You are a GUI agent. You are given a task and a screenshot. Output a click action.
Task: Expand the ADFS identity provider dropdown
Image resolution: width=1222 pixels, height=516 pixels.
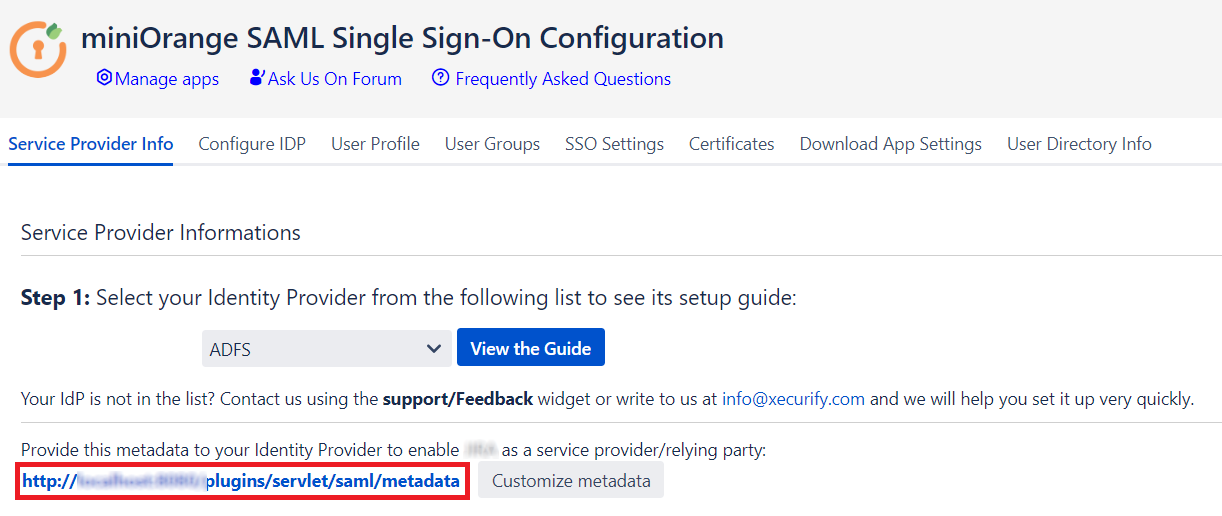coord(327,348)
